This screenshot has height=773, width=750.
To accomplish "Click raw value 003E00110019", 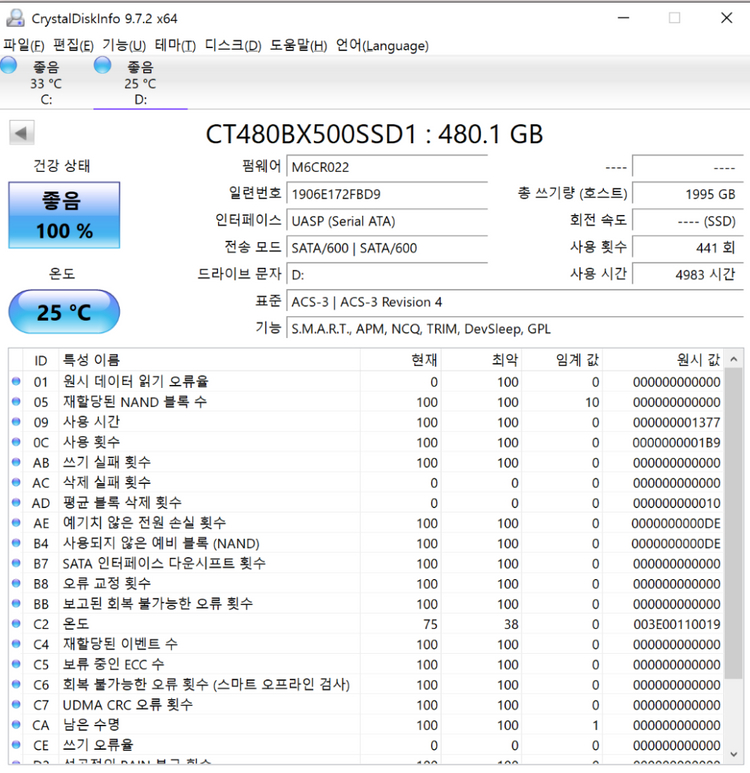I will click(677, 624).
